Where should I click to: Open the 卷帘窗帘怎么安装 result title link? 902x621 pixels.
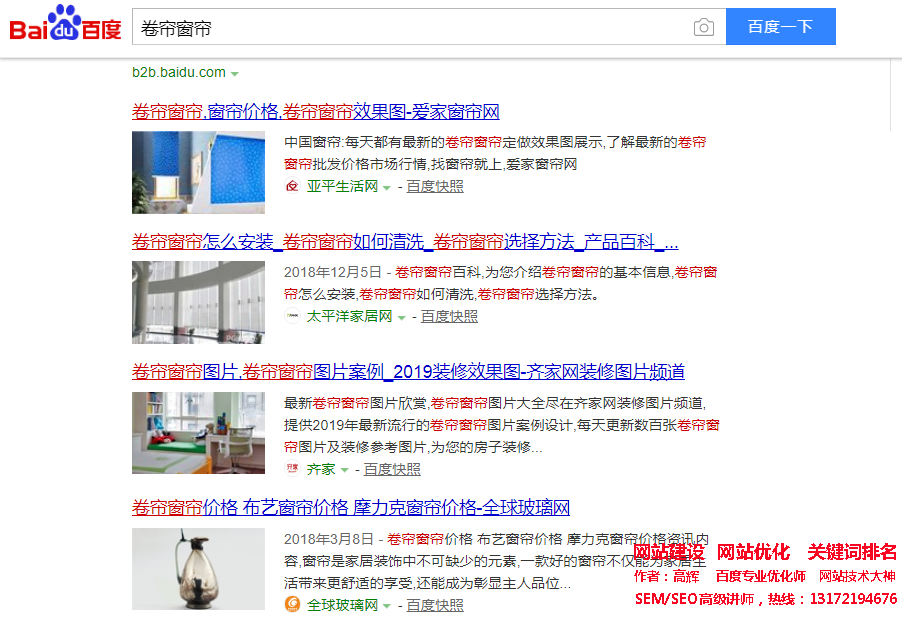405,242
